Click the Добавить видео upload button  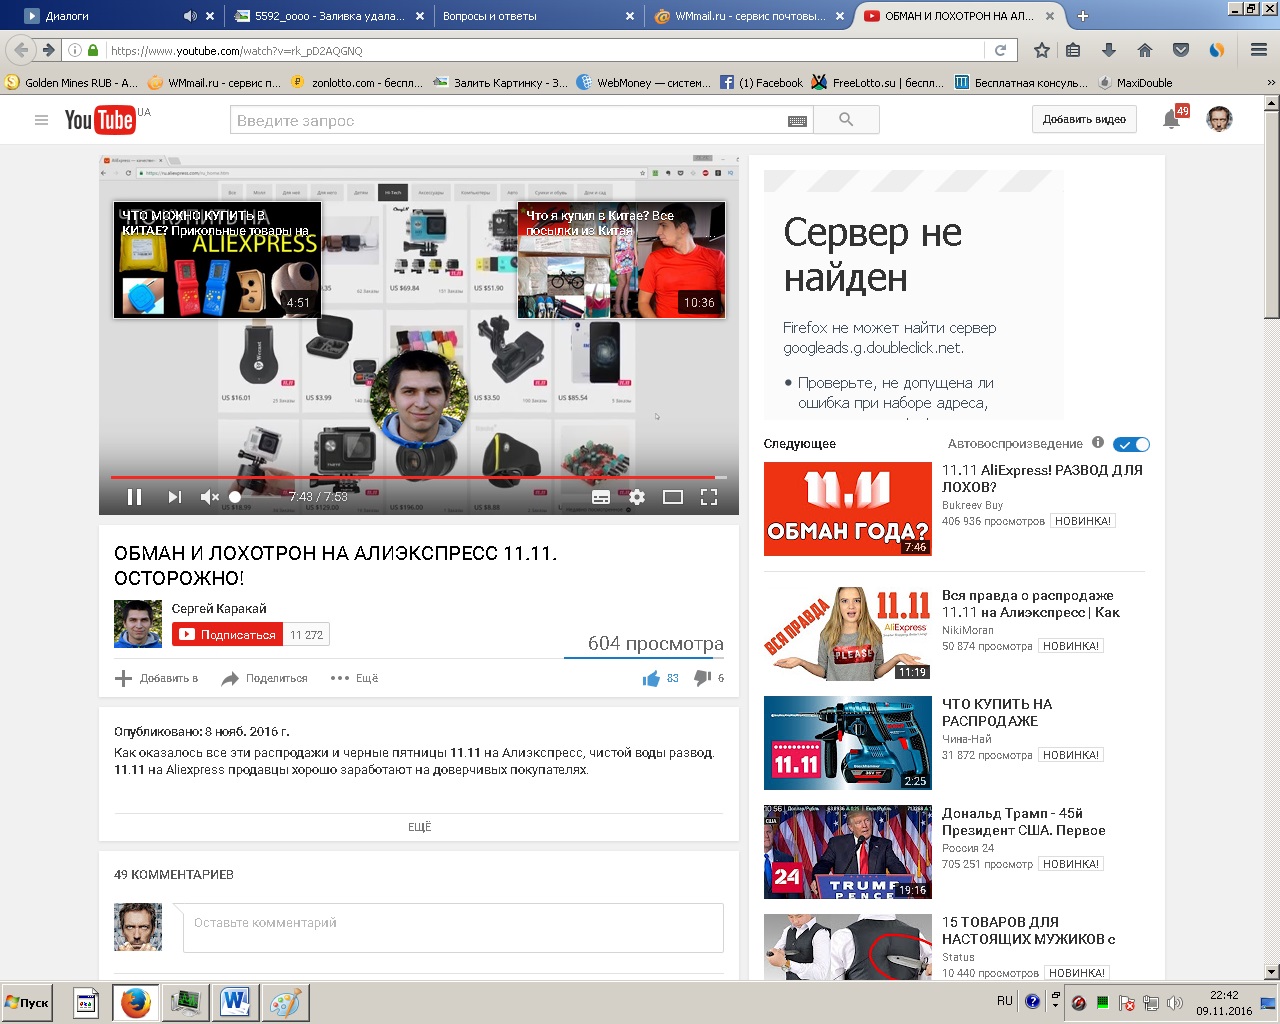tap(1084, 120)
